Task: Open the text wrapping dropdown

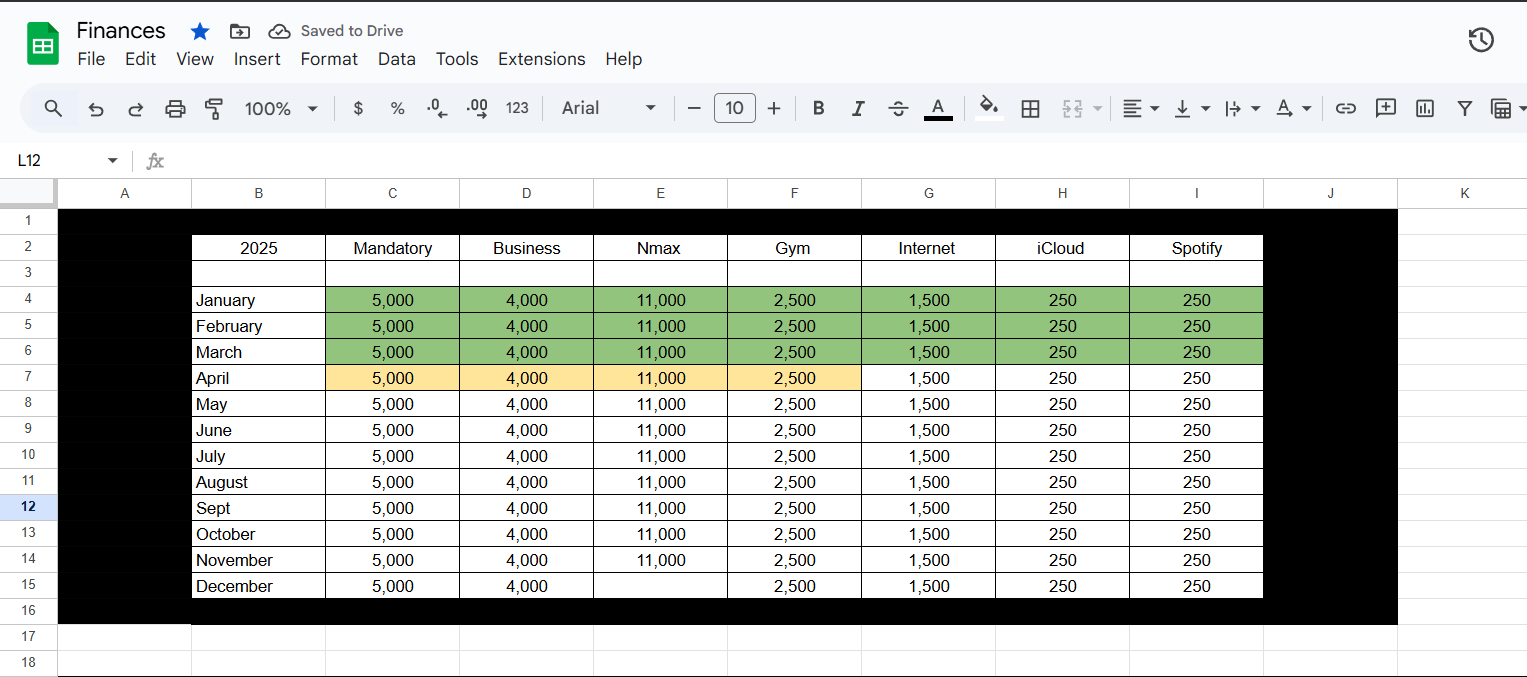Action: click(x=1242, y=108)
